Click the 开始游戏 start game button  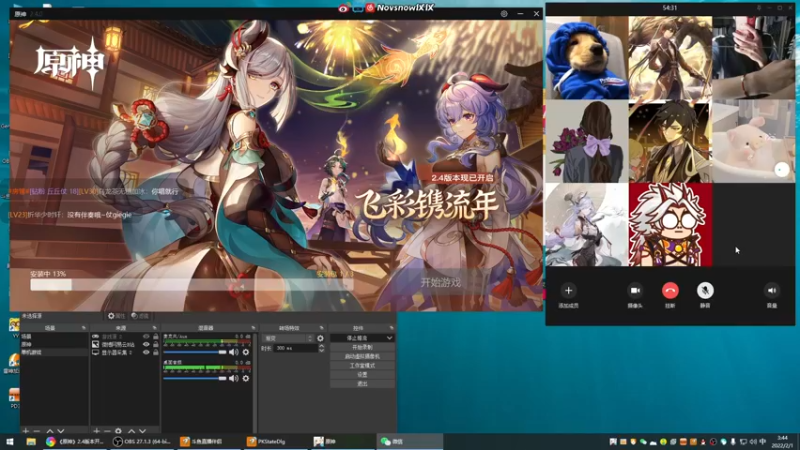tap(440, 282)
